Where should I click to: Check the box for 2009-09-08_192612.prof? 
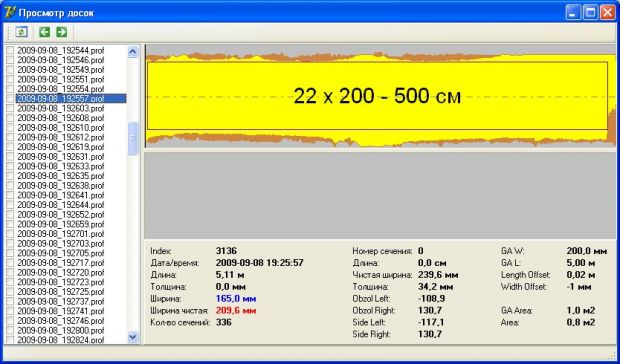tap(10, 137)
